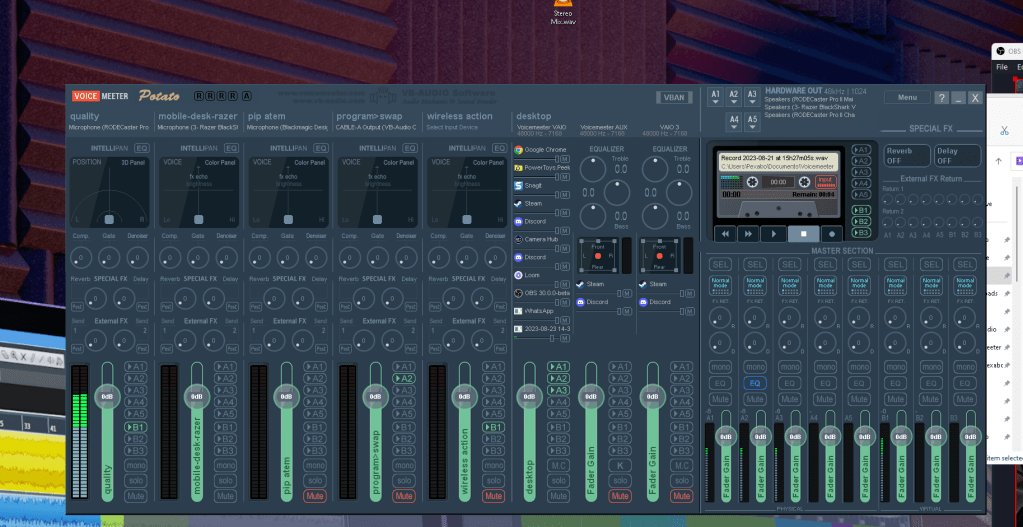Screen dimensions: 1023x527
Task: Disable A2 routing on the program>swap strip
Action: [x=404, y=378]
